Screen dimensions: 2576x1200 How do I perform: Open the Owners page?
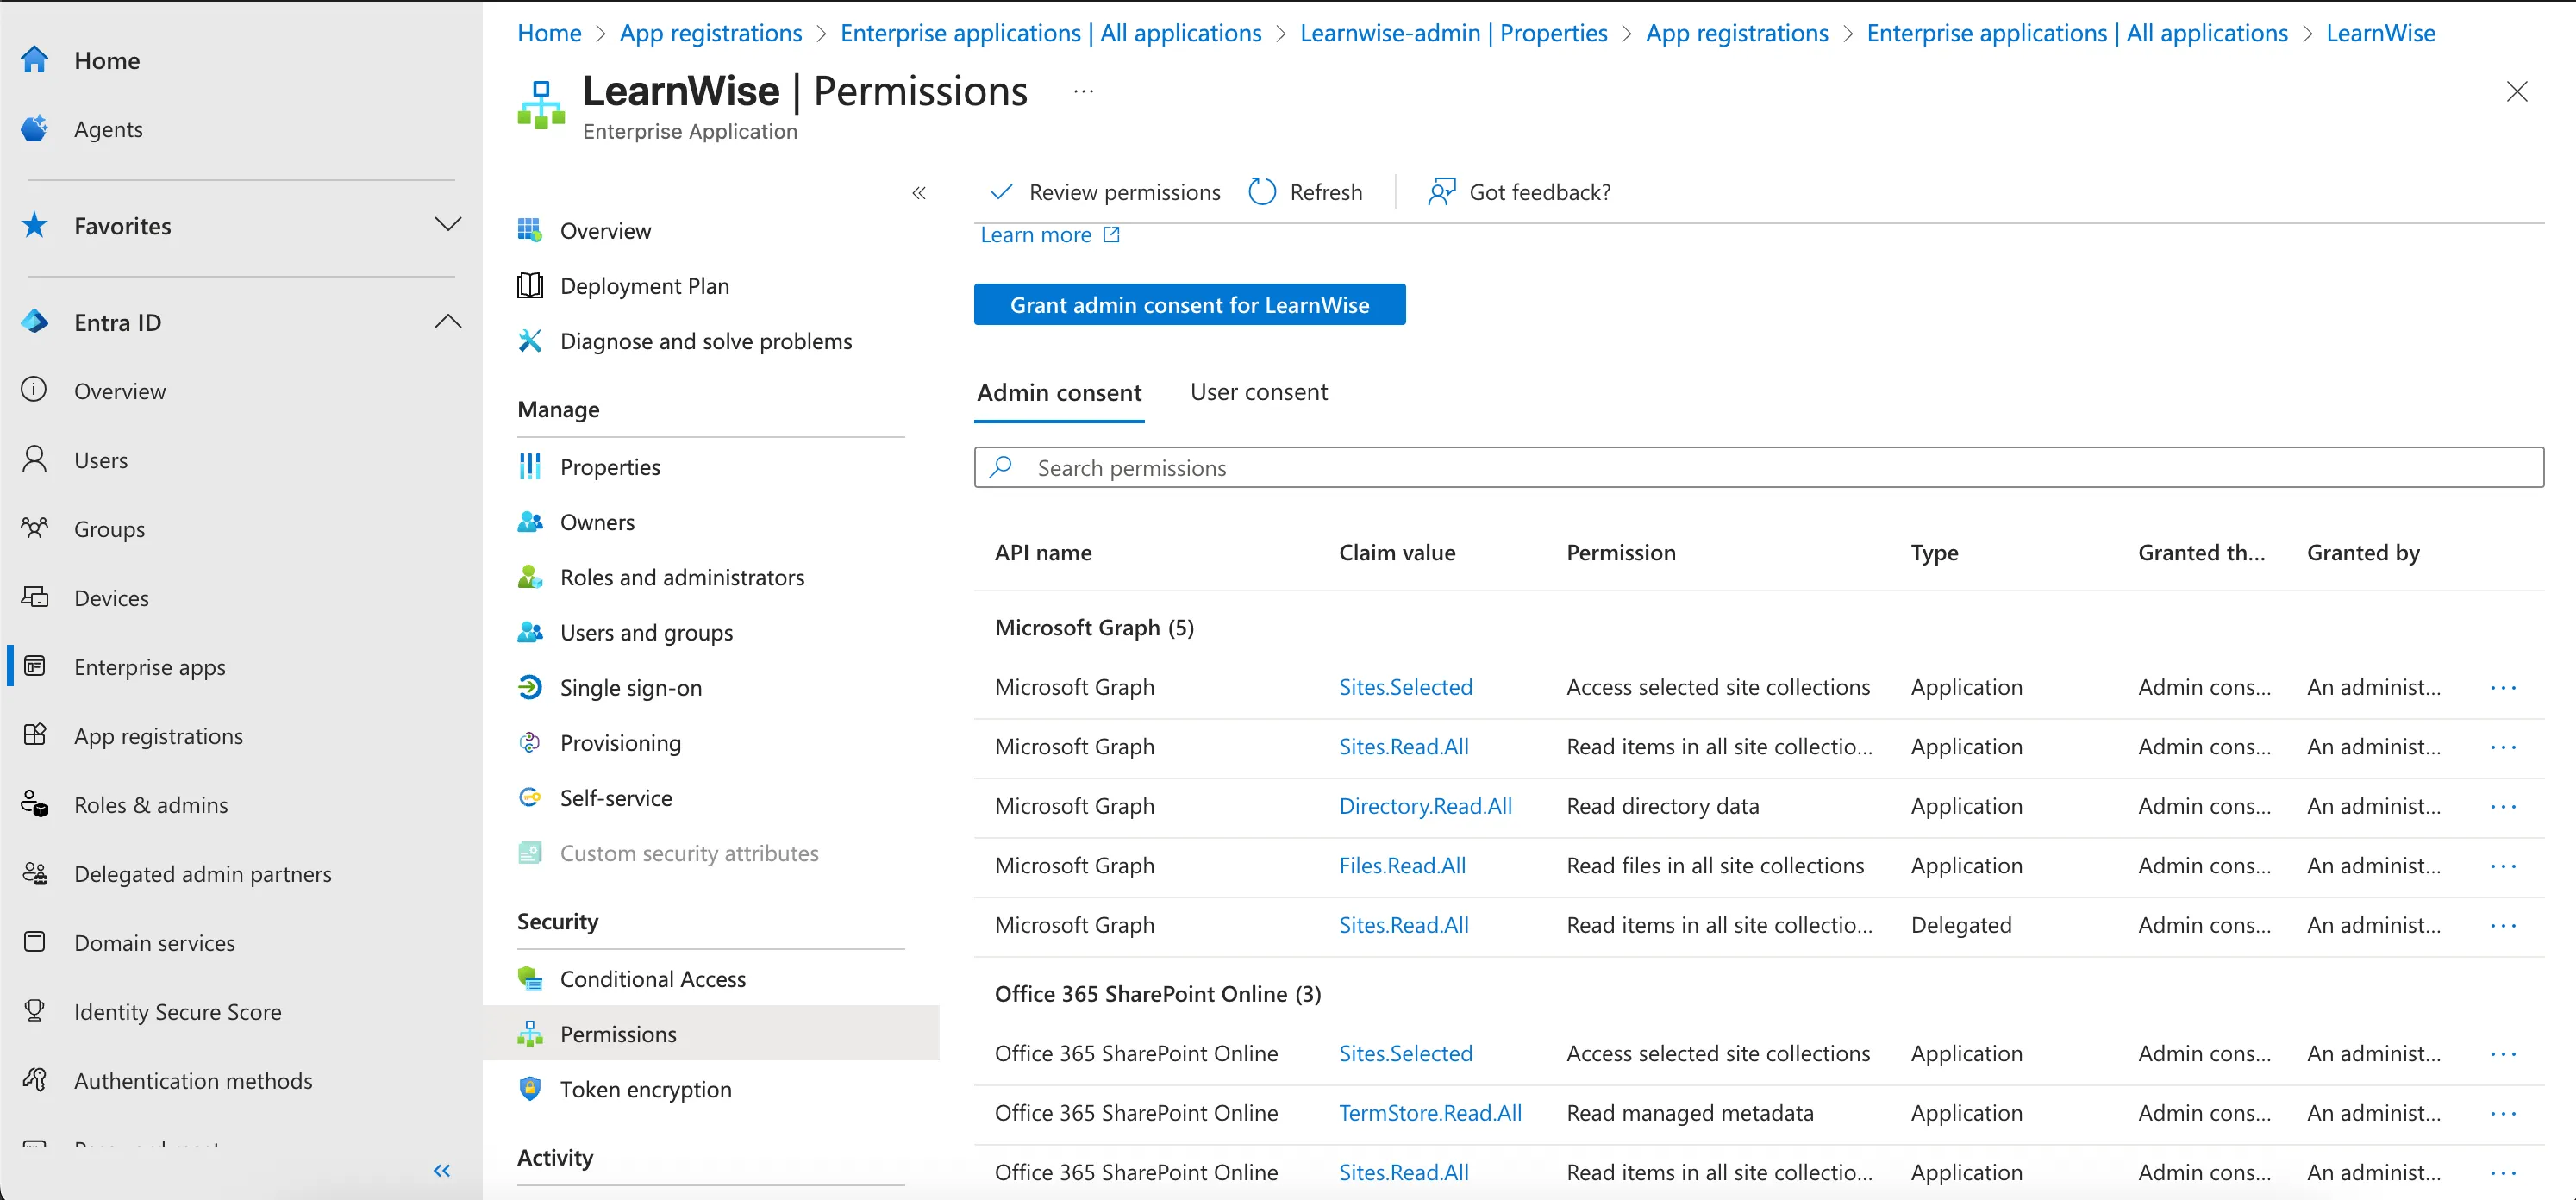pyautogui.click(x=597, y=522)
